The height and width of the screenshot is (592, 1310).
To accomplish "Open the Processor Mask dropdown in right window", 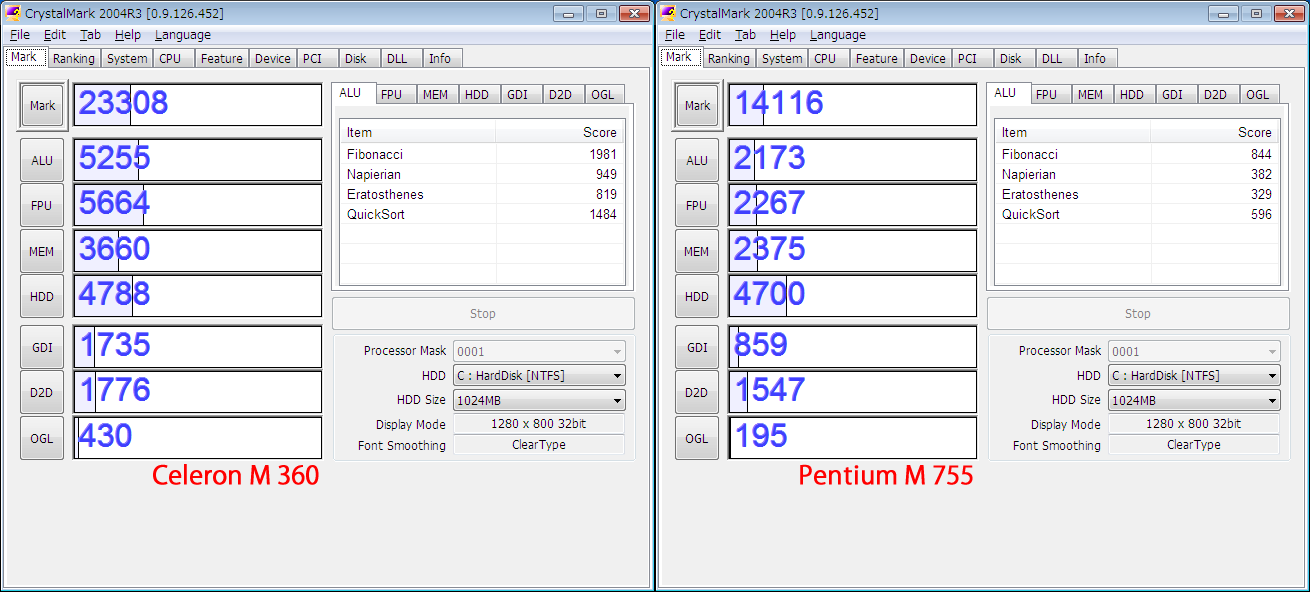I will click(1194, 352).
